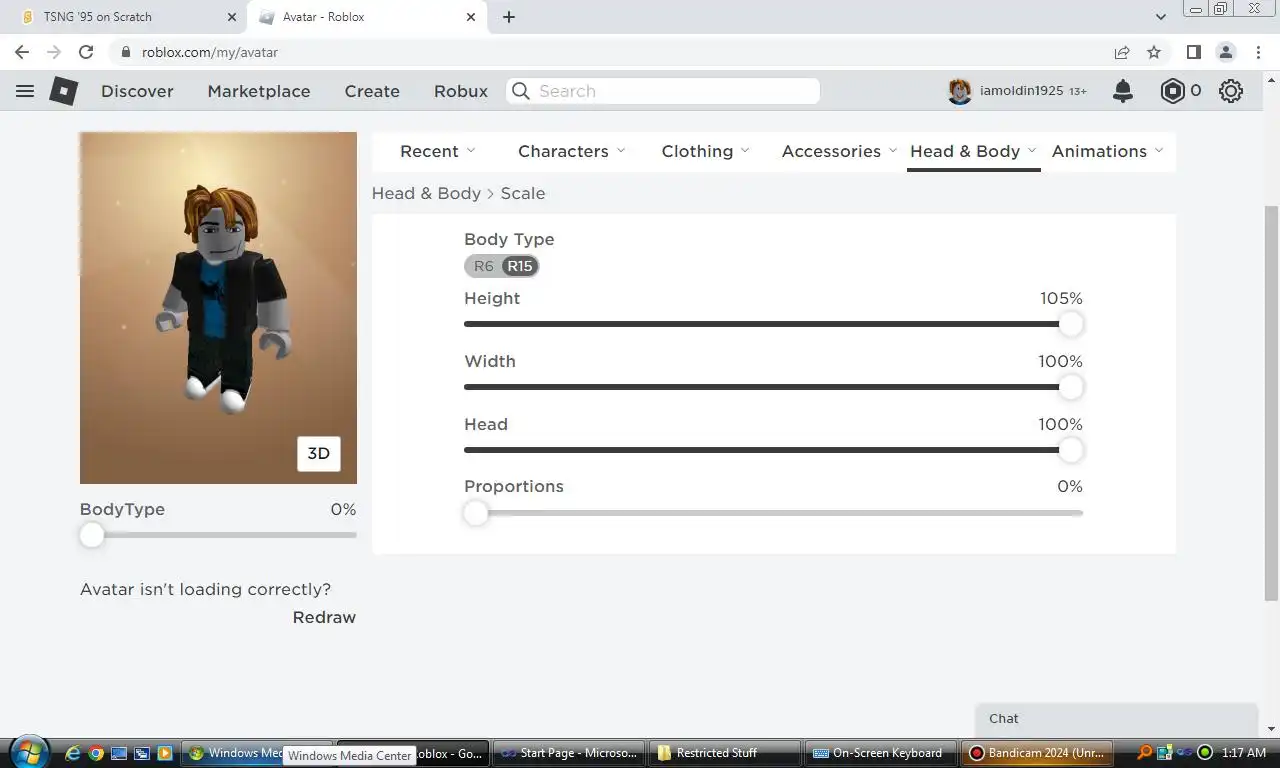Screen dimensions: 1280x768
Task: Open the Chrome profile icon
Action: tap(1225, 52)
